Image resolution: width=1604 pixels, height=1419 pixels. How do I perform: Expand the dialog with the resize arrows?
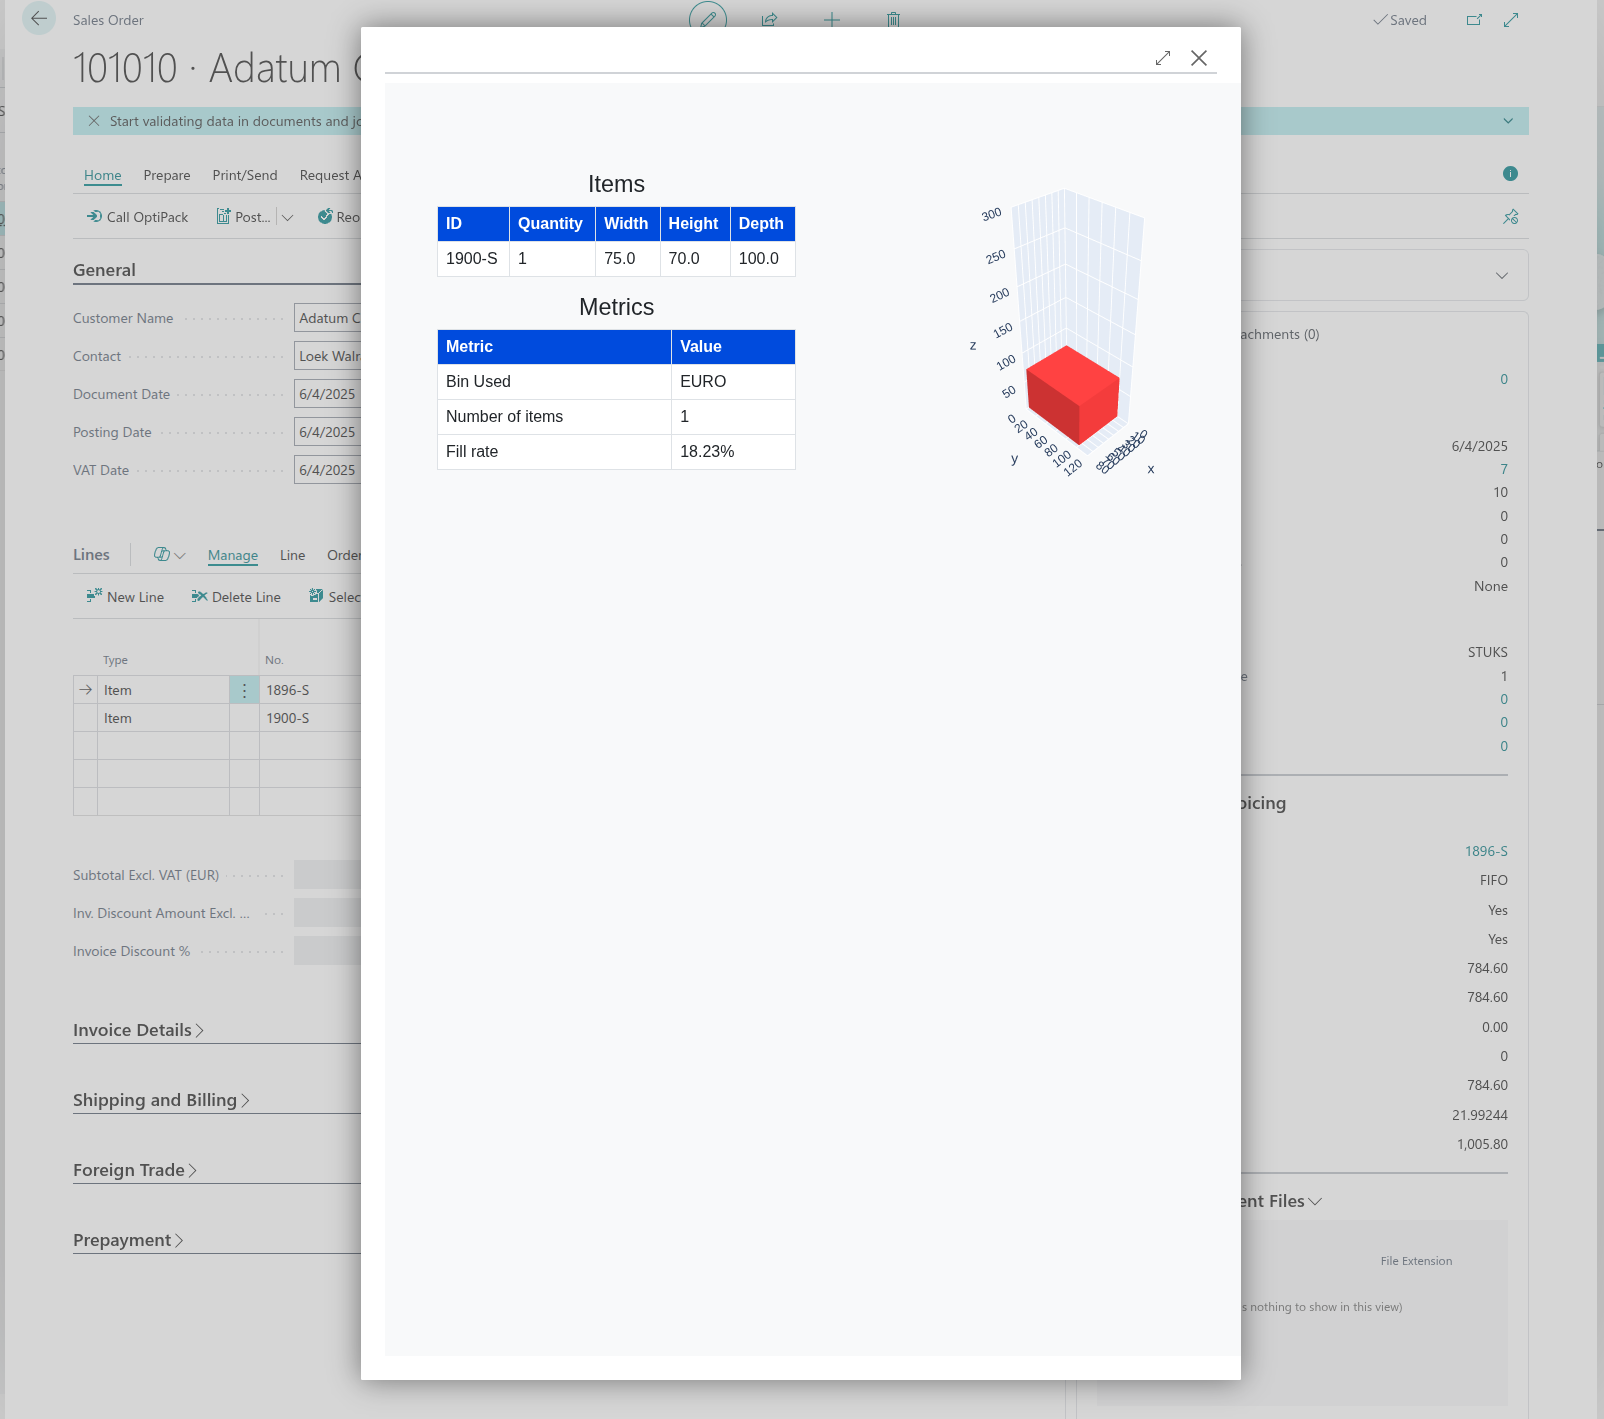click(x=1162, y=58)
